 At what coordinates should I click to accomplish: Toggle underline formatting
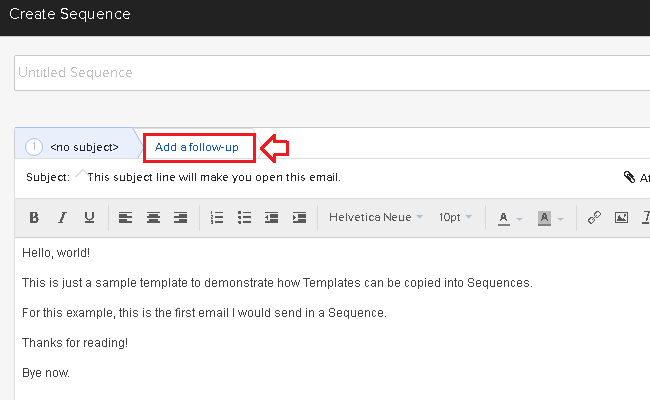[89, 217]
